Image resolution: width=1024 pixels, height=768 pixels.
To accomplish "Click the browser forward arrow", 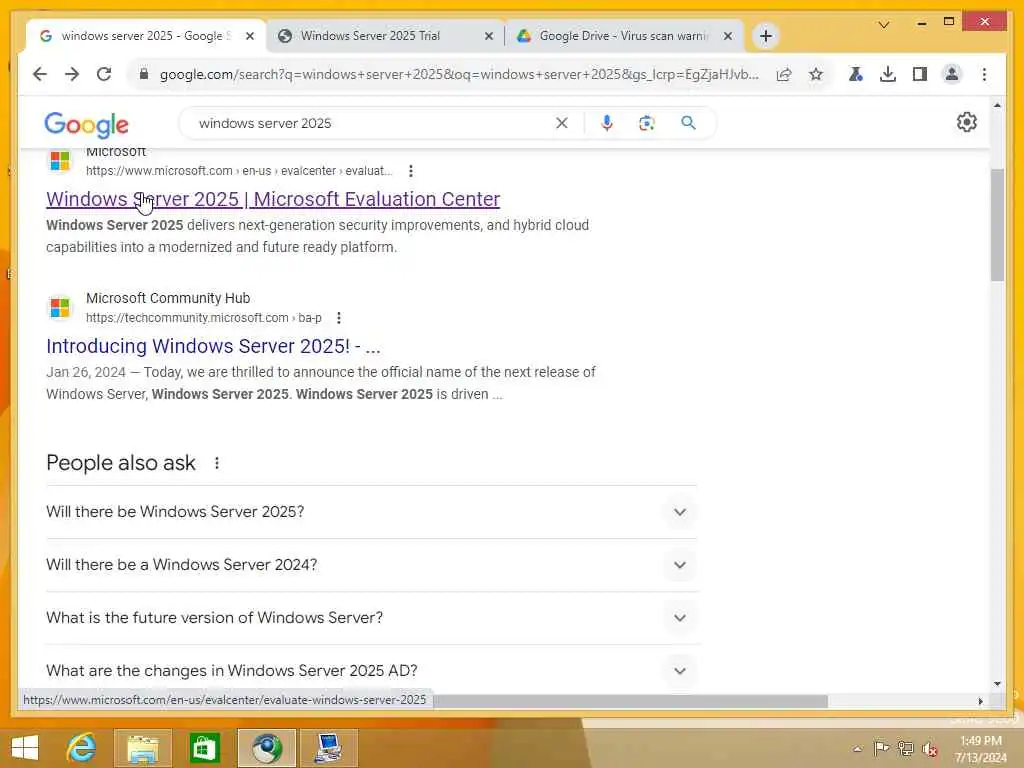I will 72,74.
